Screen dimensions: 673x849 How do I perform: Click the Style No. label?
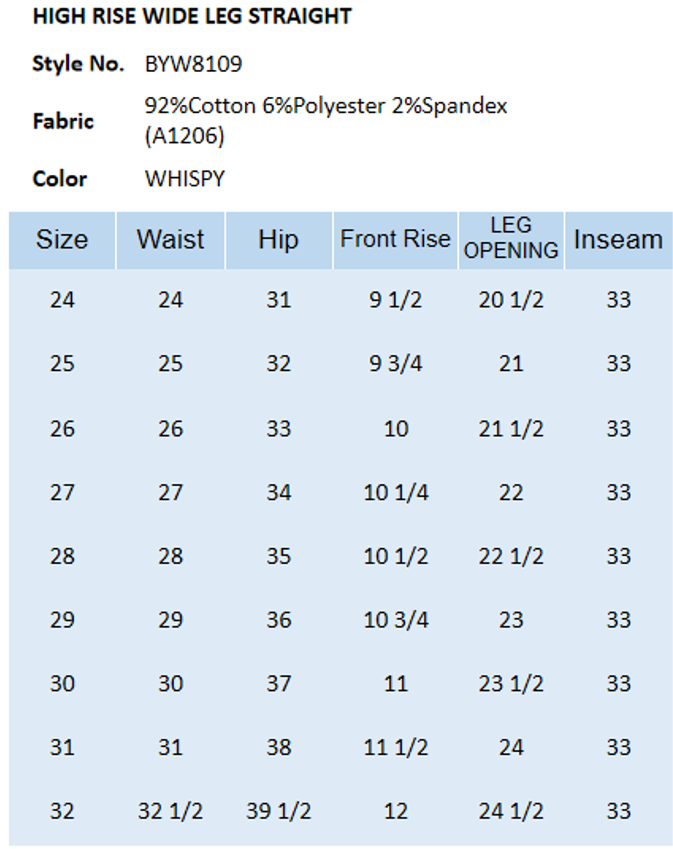[78, 65]
